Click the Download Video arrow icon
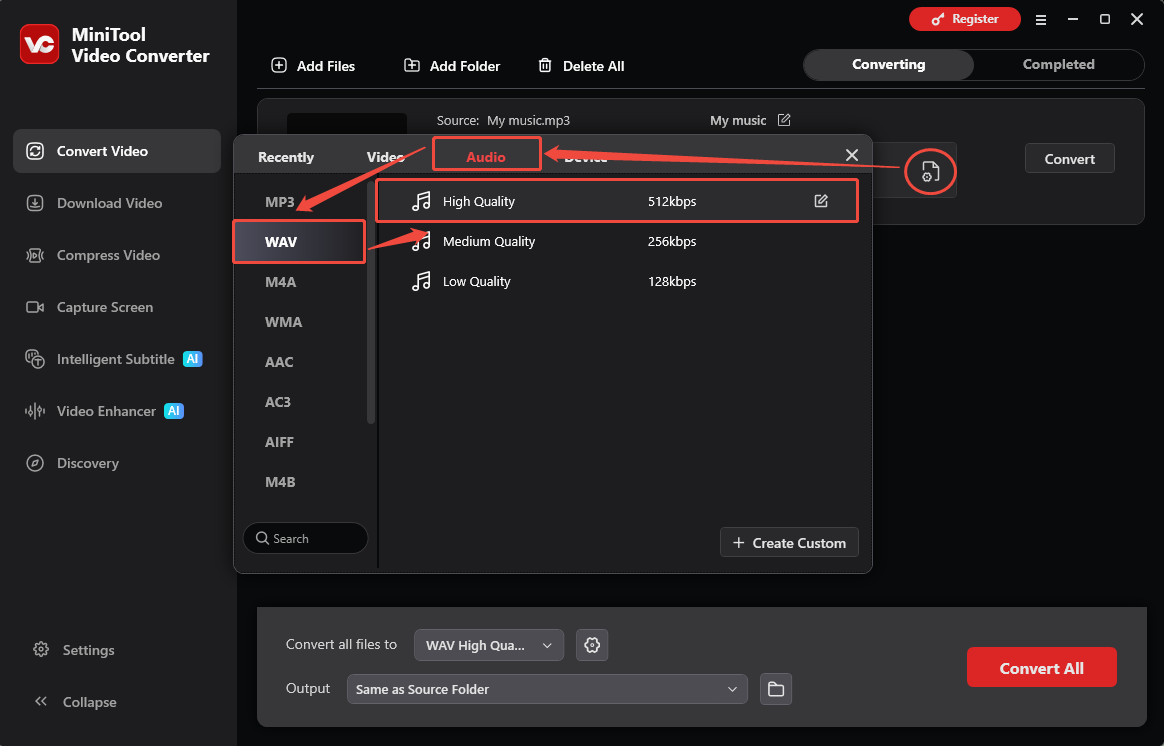1164x746 pixels. pos(35,203)
